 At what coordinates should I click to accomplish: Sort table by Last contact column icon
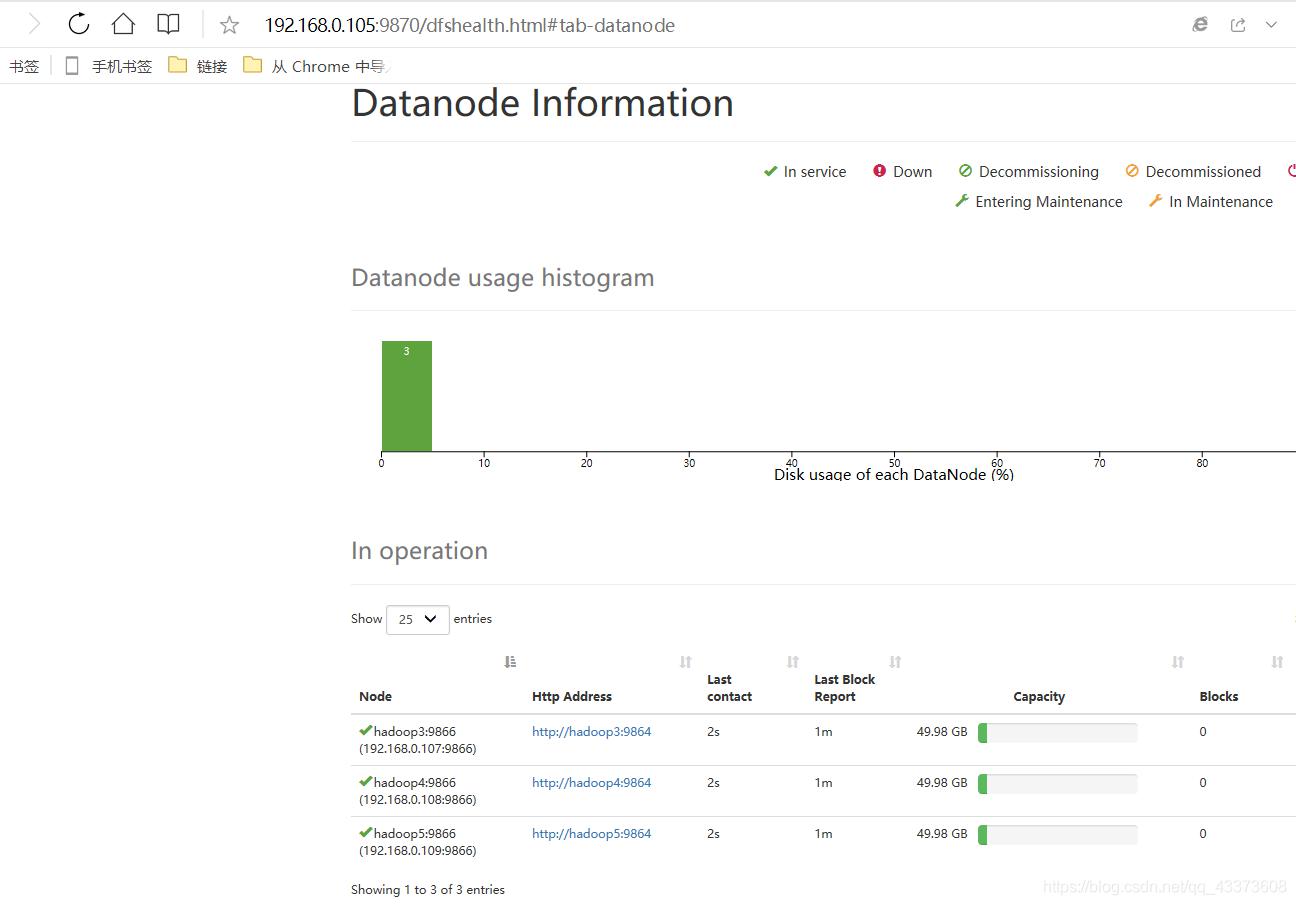pyautogui.click(x=792, y=662)
